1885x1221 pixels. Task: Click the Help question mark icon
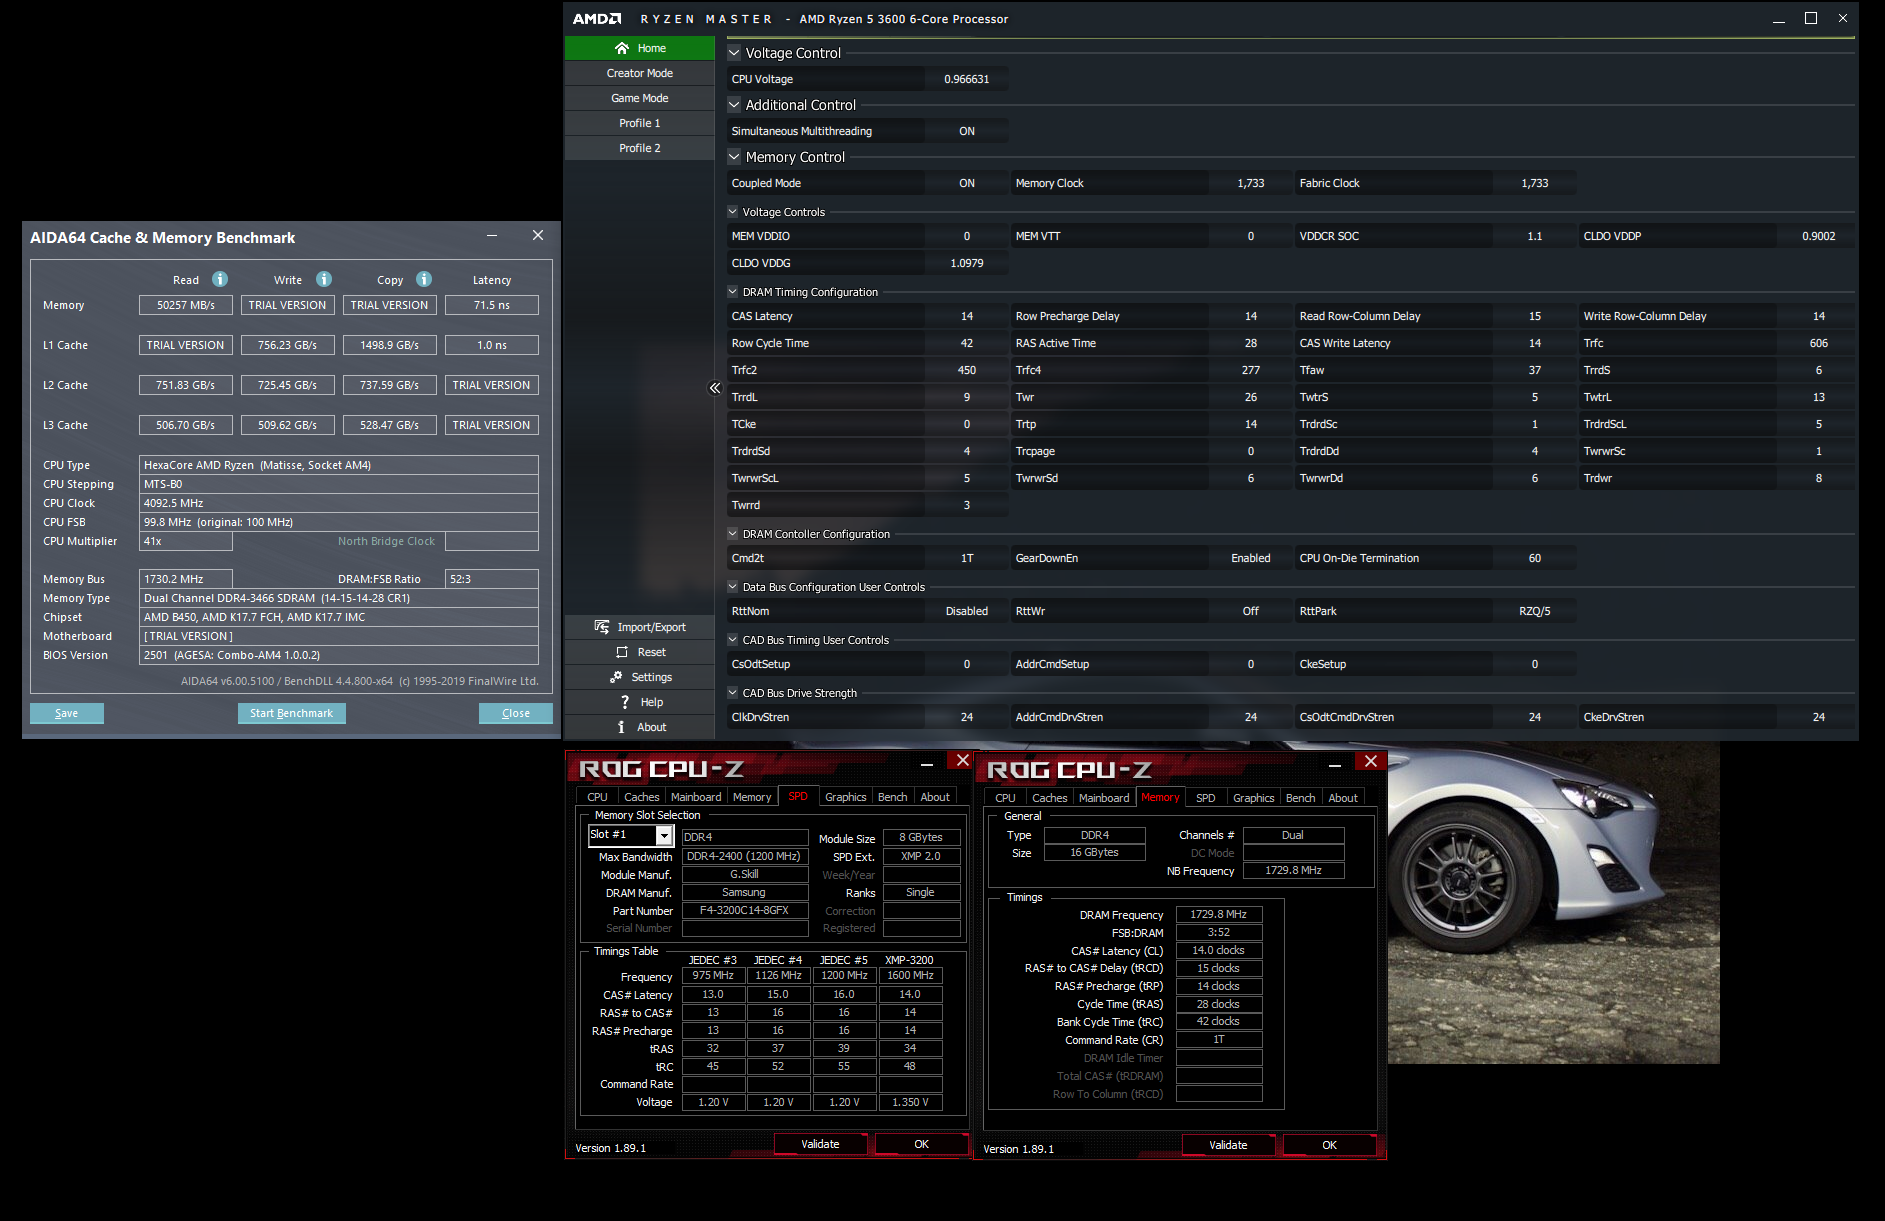(625, 702)
